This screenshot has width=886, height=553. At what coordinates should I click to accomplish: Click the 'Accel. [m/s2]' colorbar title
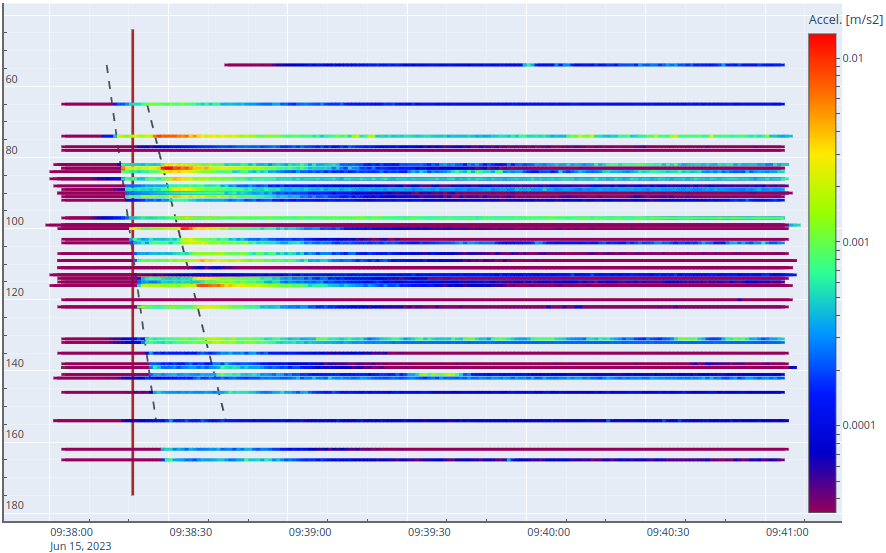click(x=846, y=20)
